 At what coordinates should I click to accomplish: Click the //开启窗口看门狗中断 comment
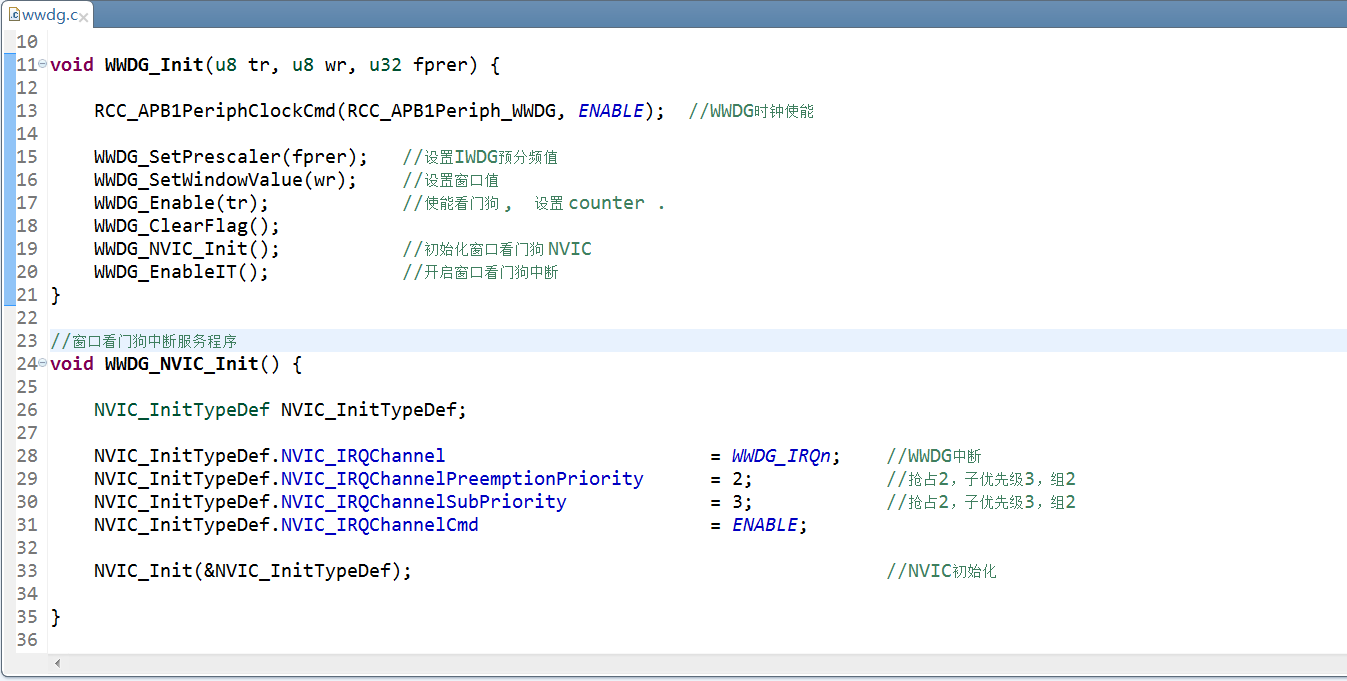[x=480, y=272]
